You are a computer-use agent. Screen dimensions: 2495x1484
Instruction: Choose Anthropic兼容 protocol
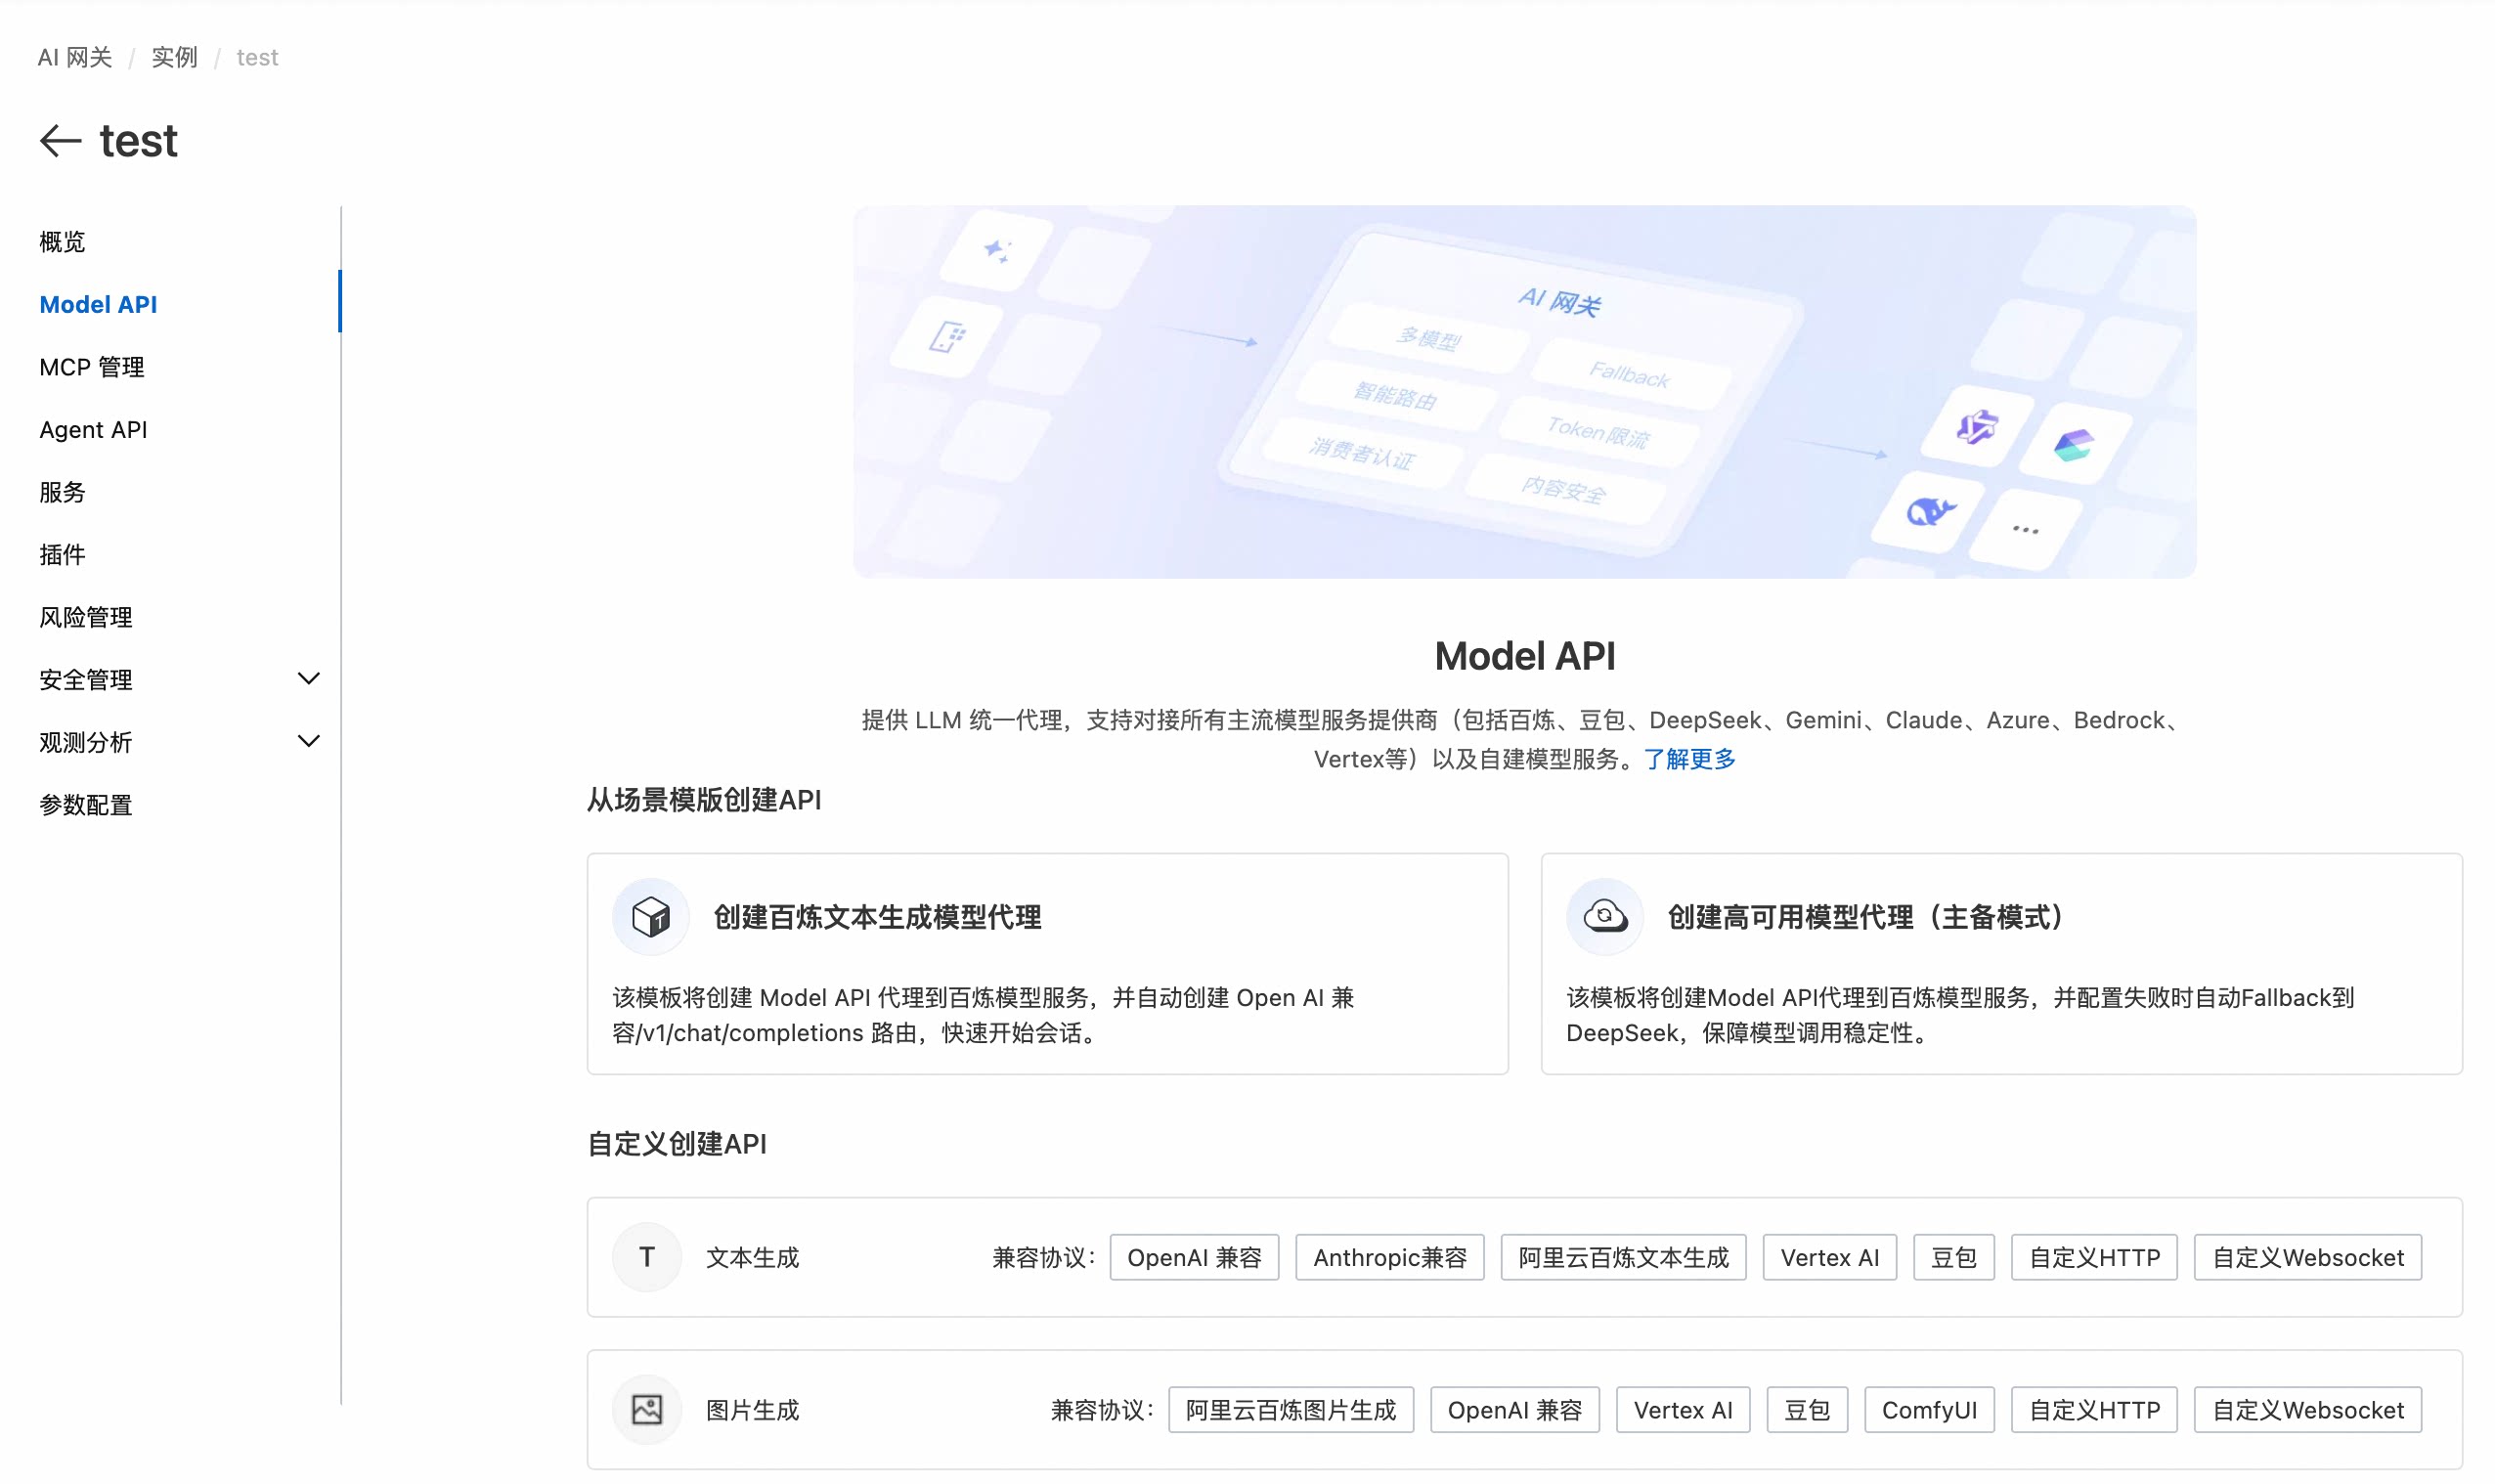click(1389, 1257)
